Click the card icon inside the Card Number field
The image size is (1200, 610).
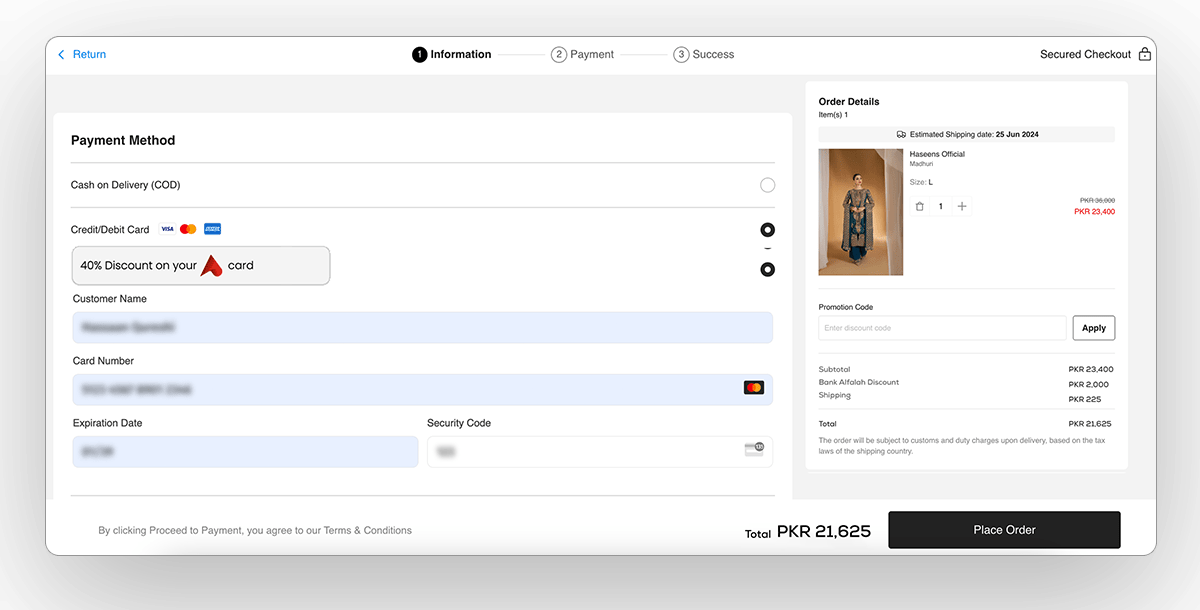[x=754, y=388]
